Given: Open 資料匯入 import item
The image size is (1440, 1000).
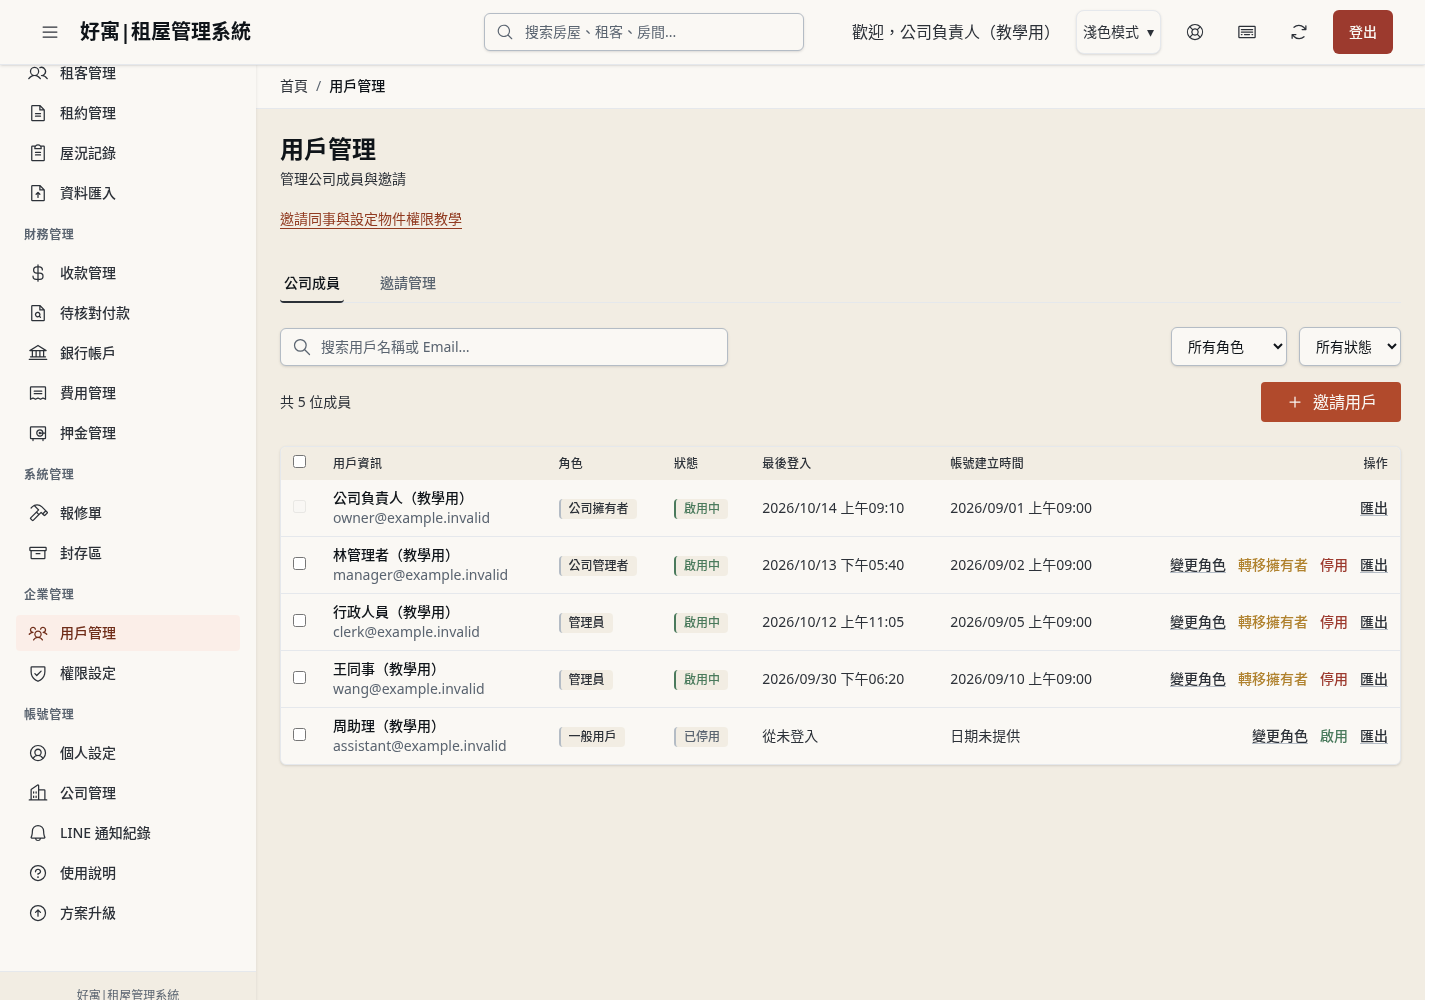Looking at the screenshot, I should click(128, 193).
